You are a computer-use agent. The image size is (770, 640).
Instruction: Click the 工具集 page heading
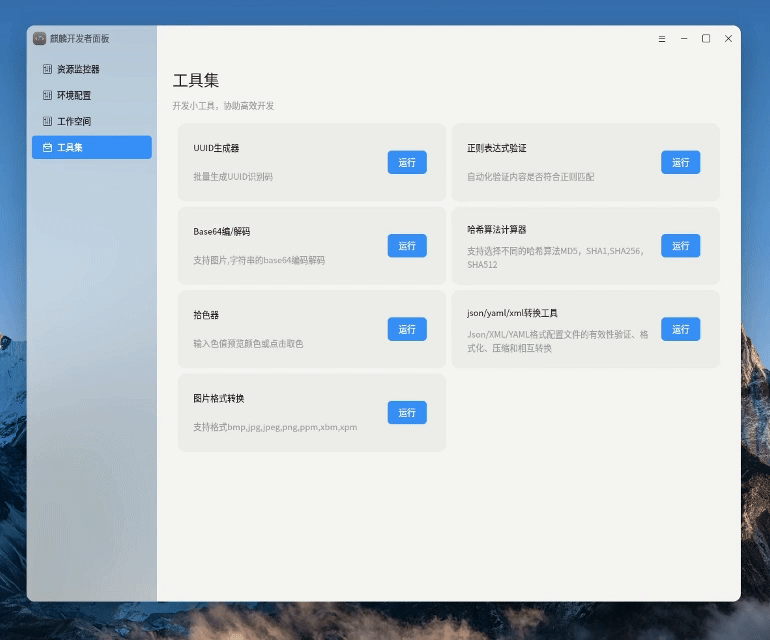196,81
